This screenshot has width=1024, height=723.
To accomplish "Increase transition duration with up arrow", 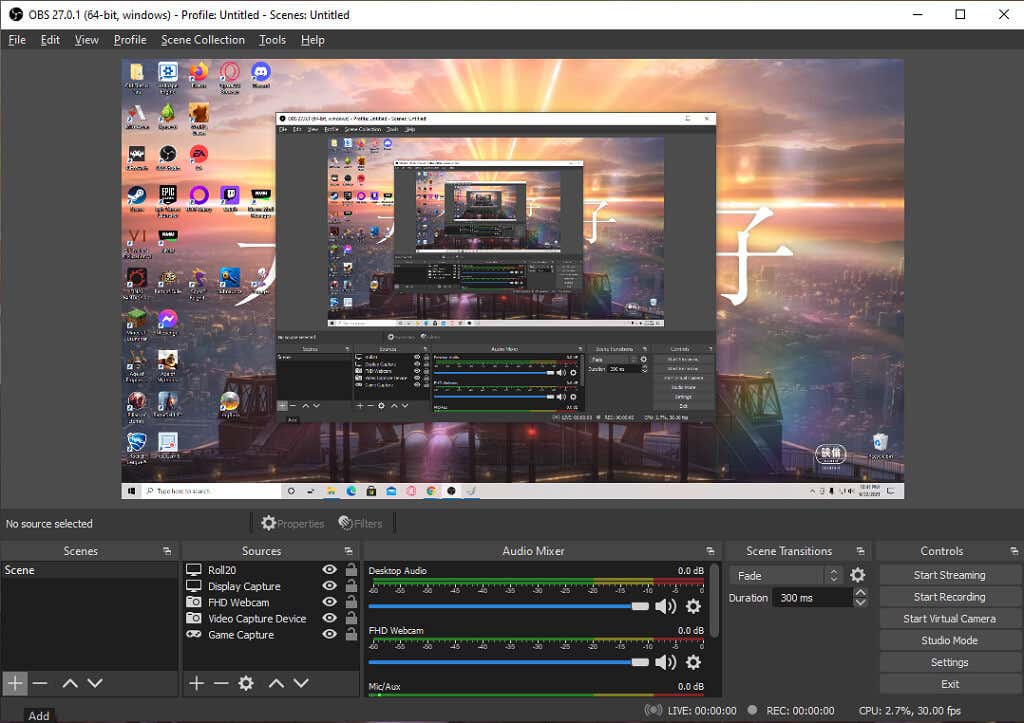I will [860, 593].
